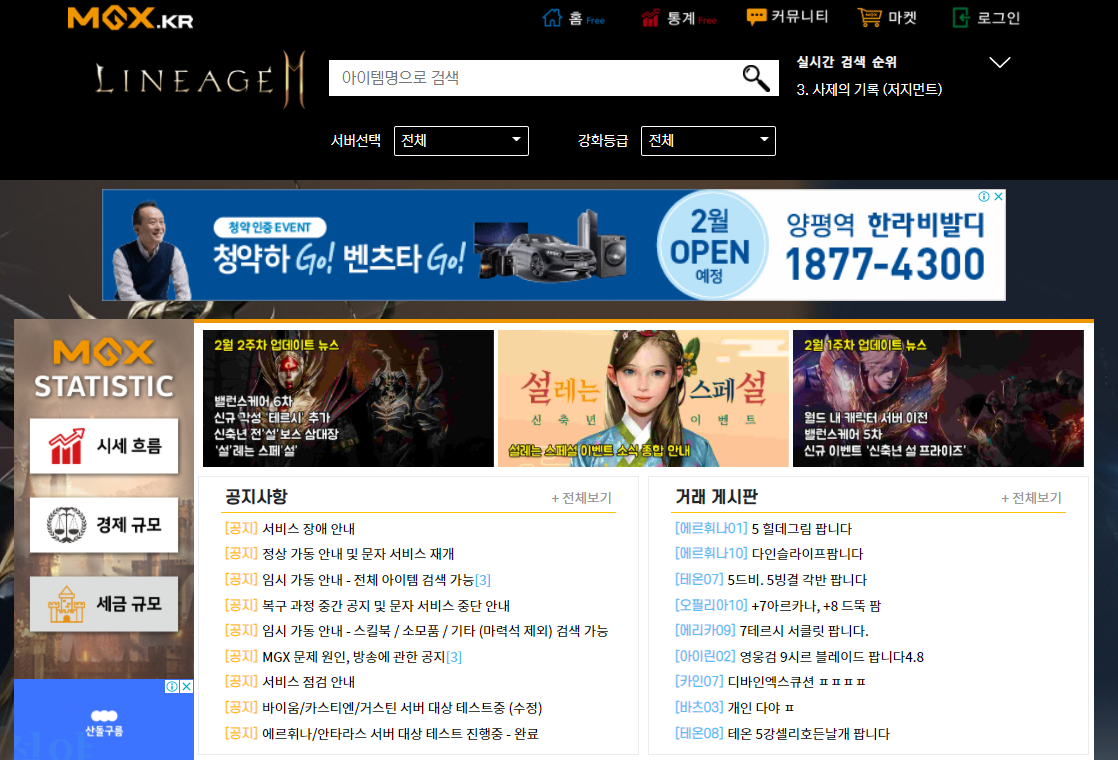Viewport: 1118px width, 760px height.
Task: Open the 마켓 shopping cart icon
Action: [x=869, y=18]
